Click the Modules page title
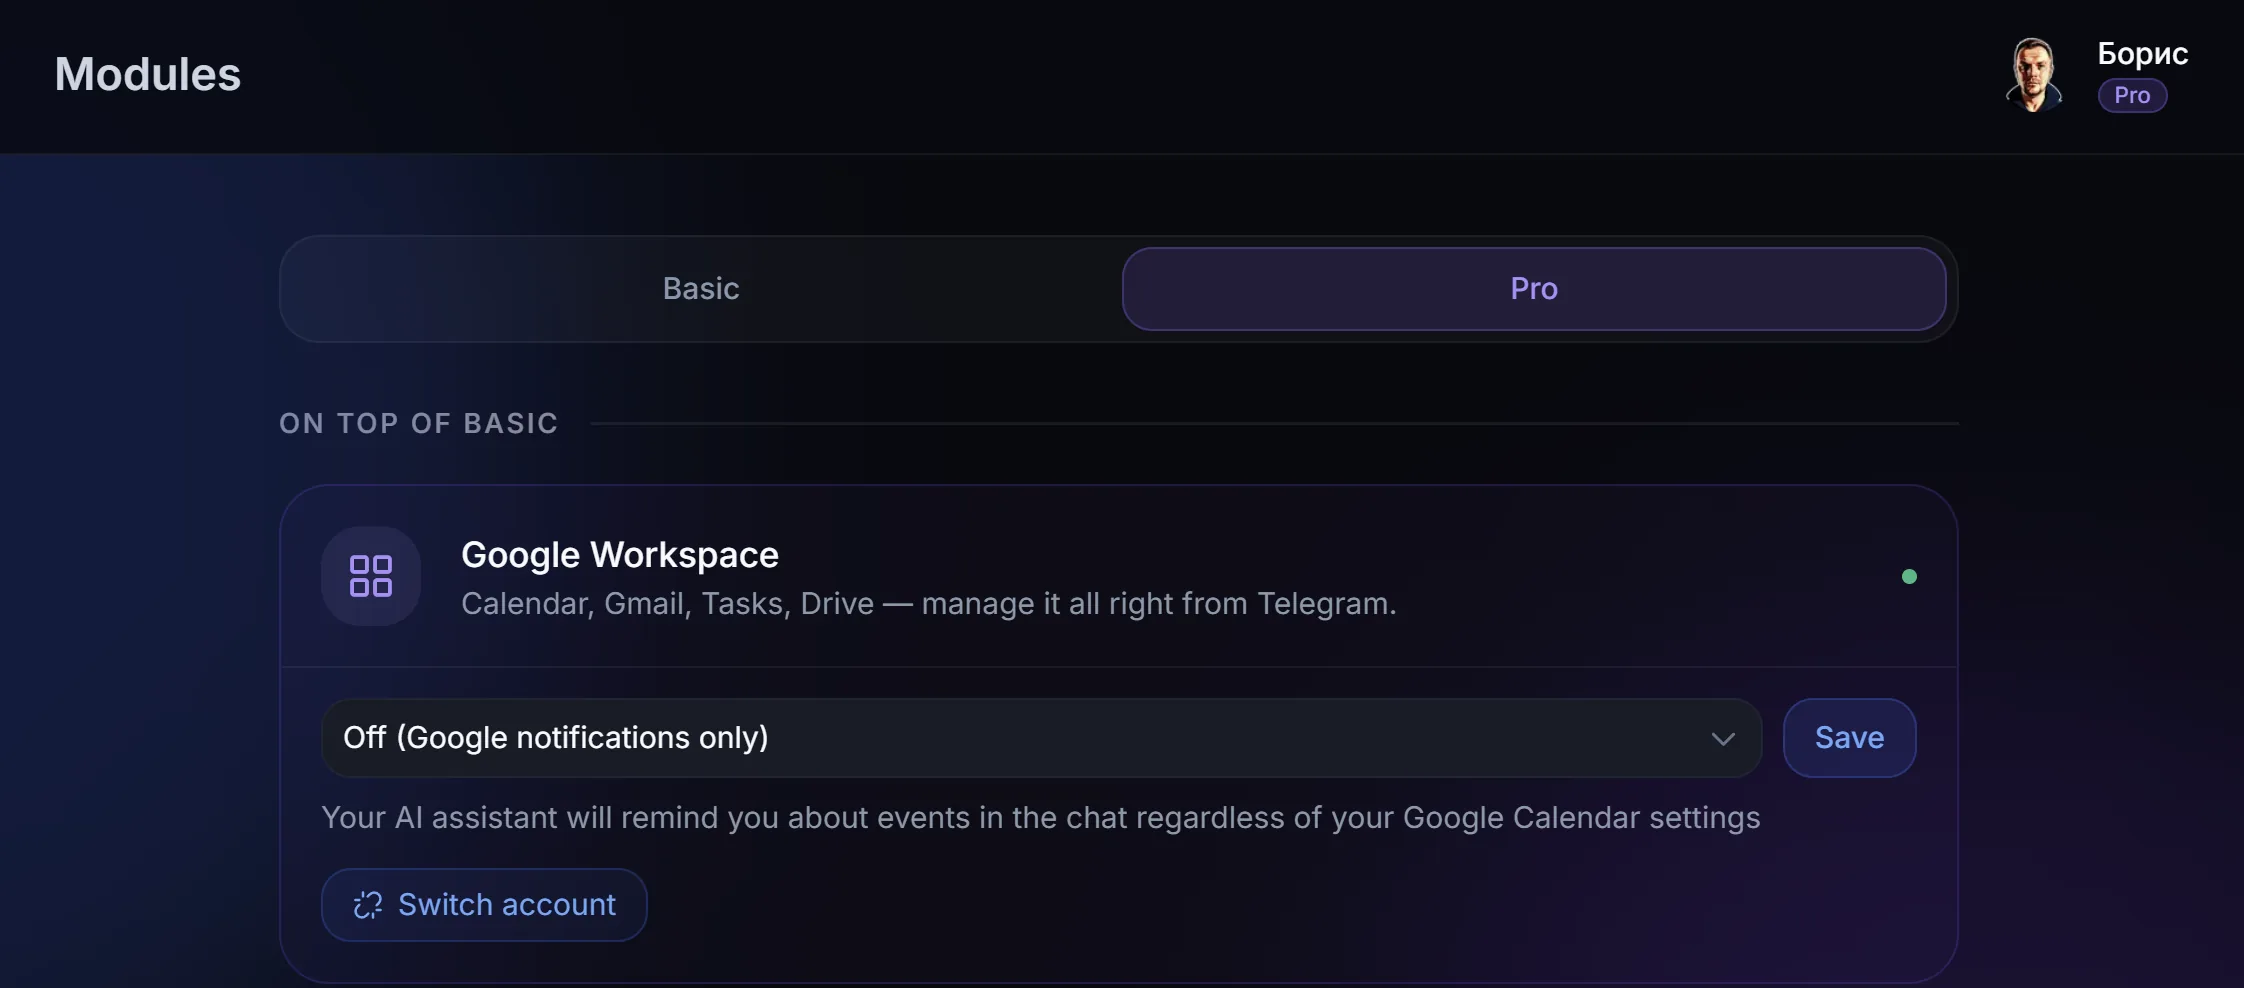The image size is (2244, 988). tap(148, 74)
